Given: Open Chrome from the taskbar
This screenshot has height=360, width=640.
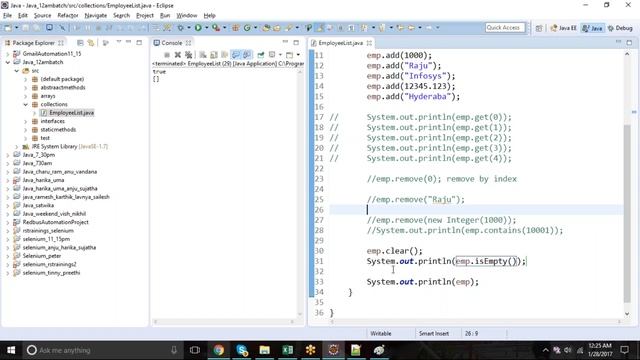Looking at the screenshot, I should [x=218, y=350].
